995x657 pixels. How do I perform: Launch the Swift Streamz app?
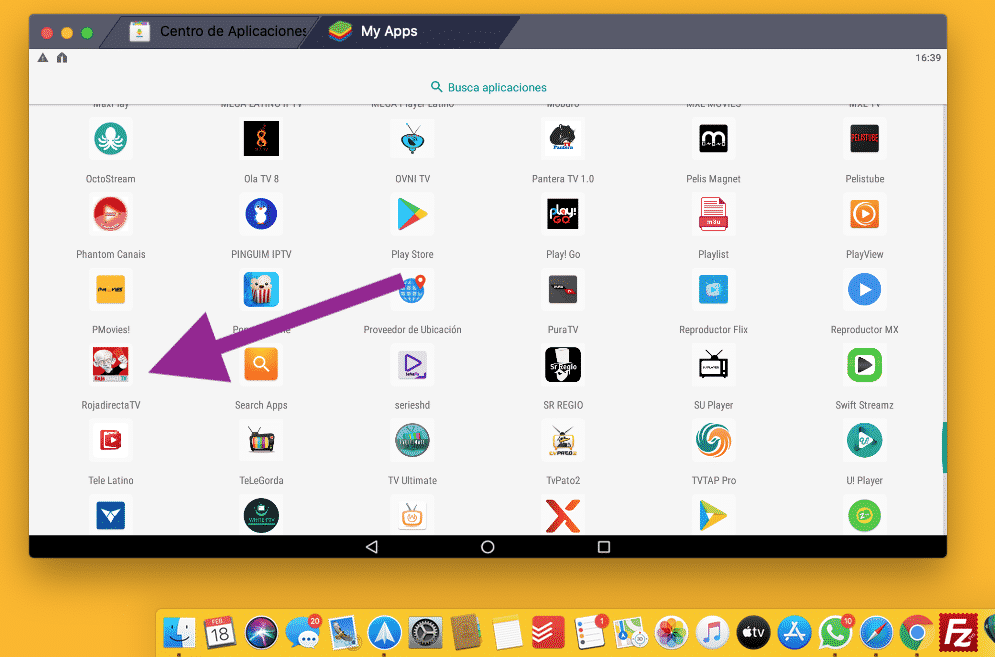point(864,365)
